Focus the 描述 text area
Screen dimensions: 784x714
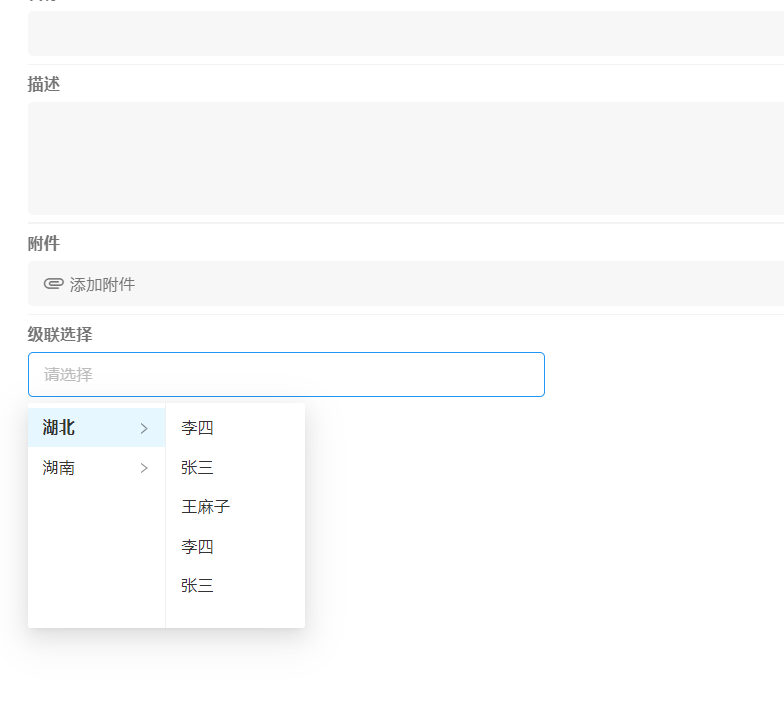pos(400,158)
